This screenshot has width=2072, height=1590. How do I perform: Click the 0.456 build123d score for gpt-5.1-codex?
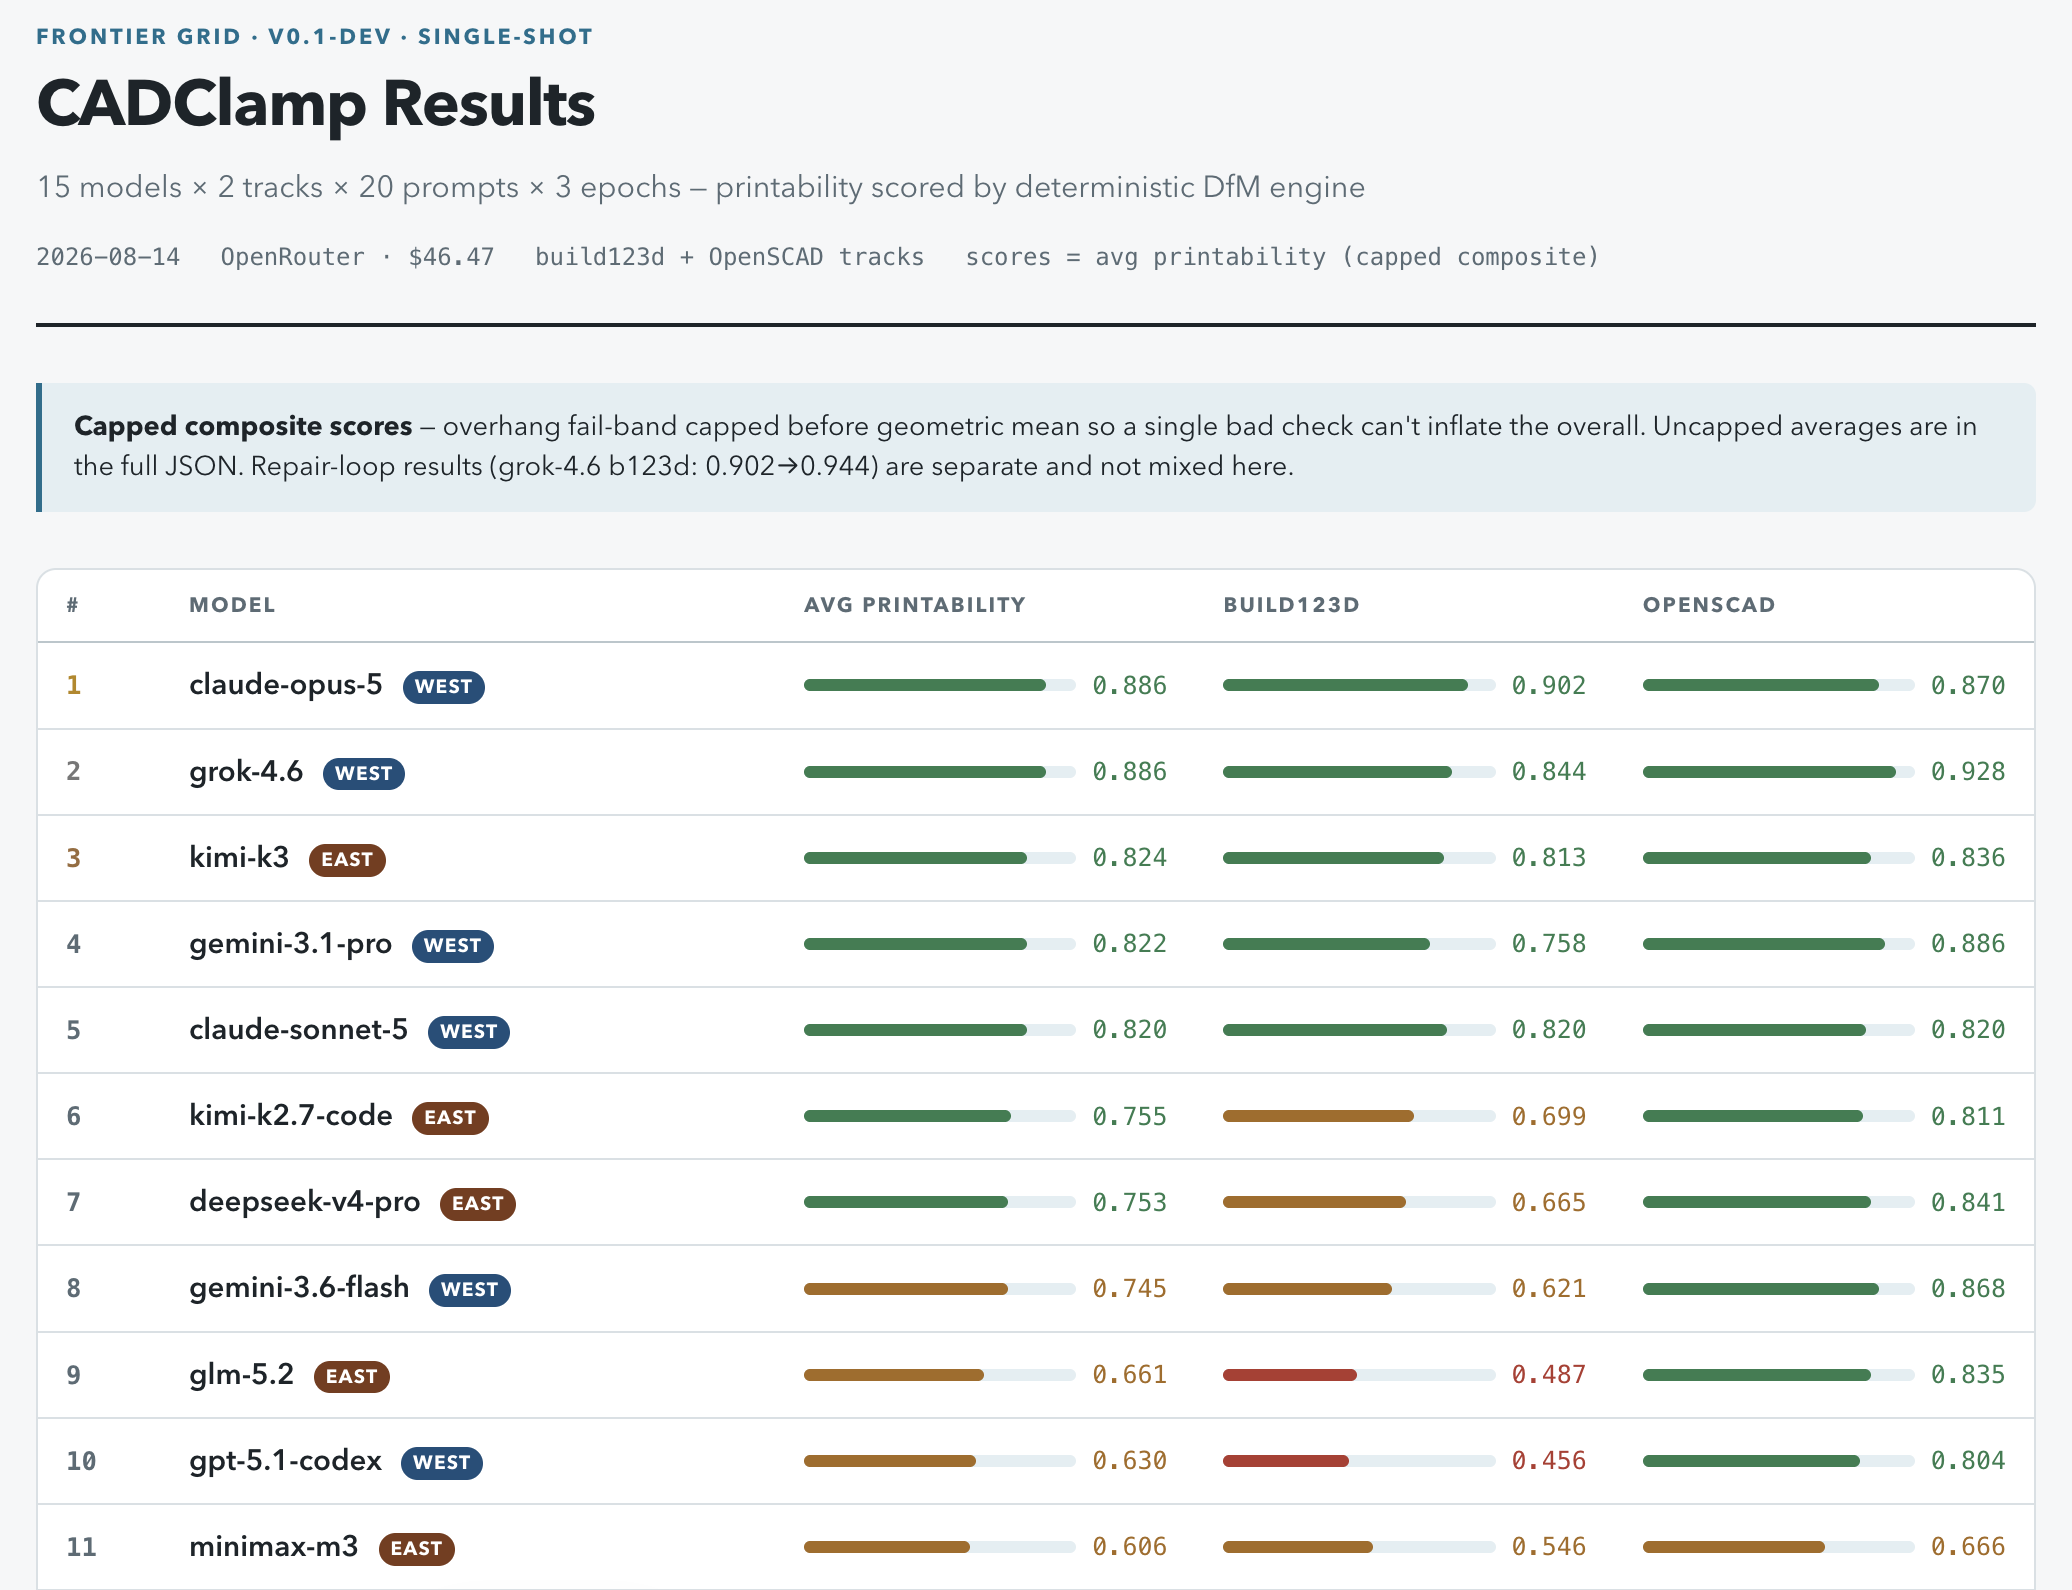[x=1548, y=1461]
